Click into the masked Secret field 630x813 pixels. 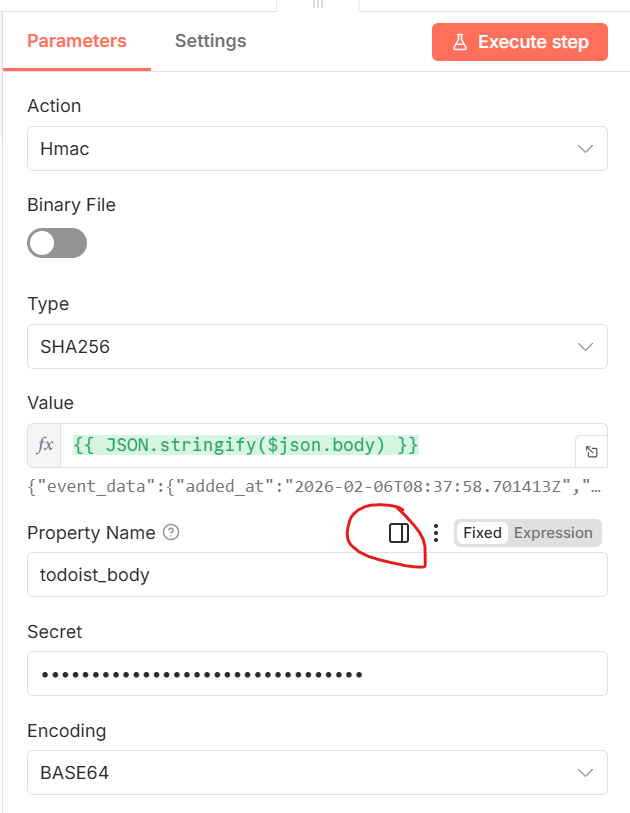(x=317, y=674)
